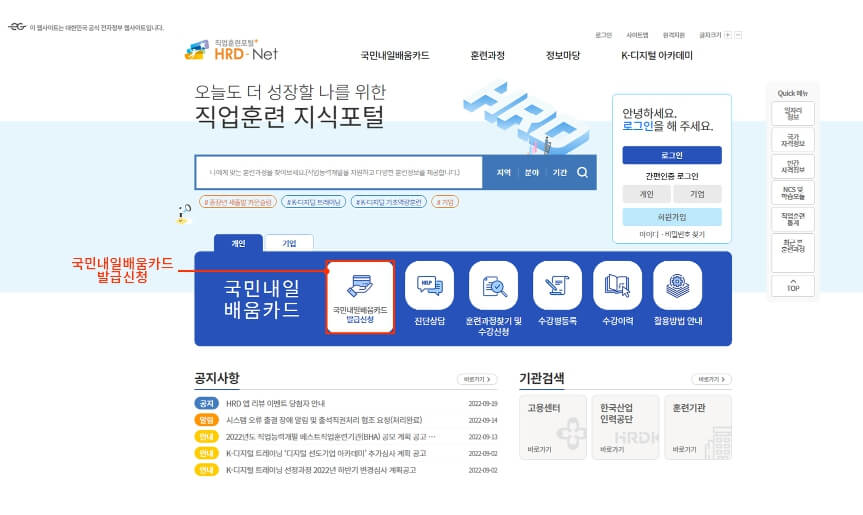Viewport: 863px width, 515px height.
Task: Click the search magnifier icon
Action: click(x=582, y=173)
